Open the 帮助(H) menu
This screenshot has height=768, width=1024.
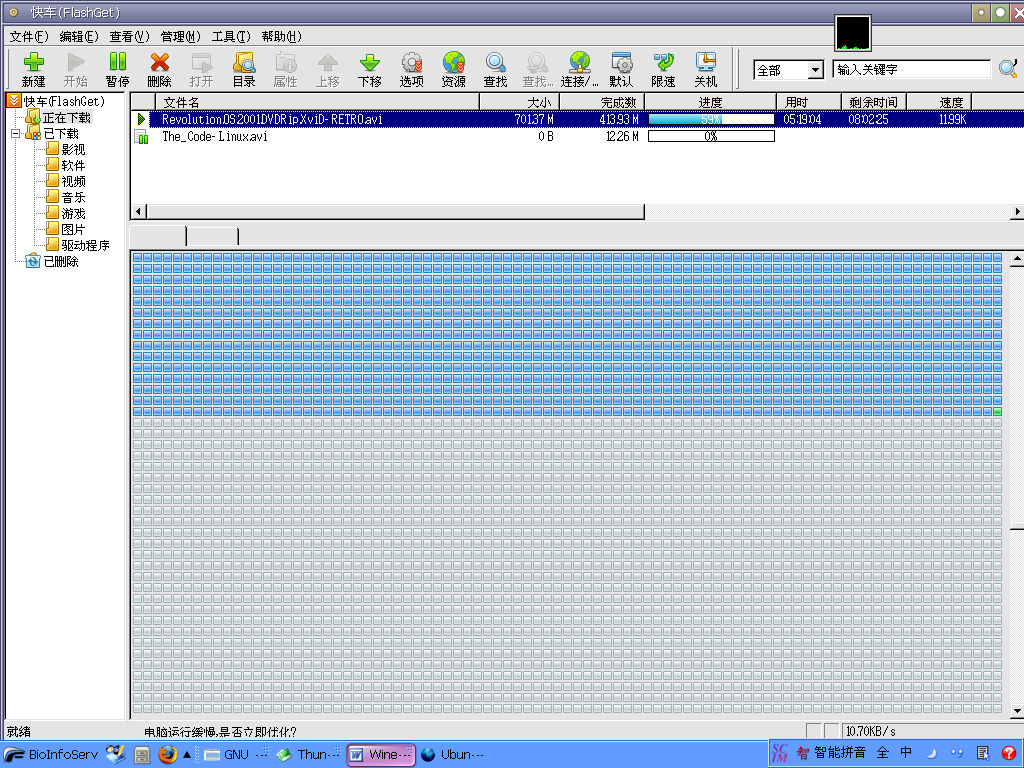tap(281, 37)
